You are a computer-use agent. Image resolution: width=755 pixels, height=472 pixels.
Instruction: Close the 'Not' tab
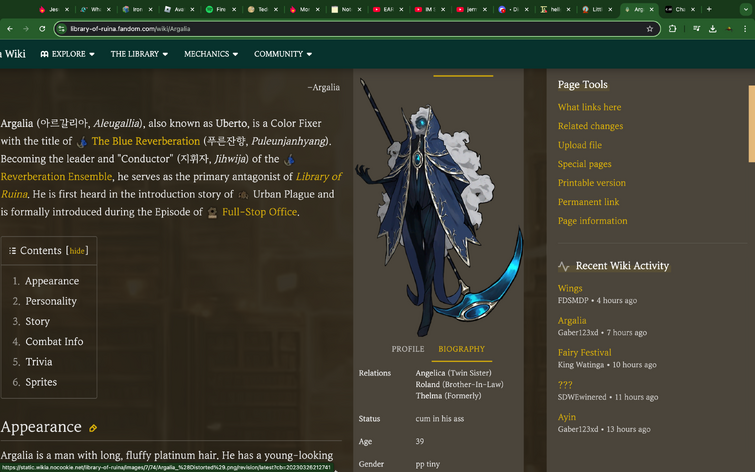pos(359,9)
